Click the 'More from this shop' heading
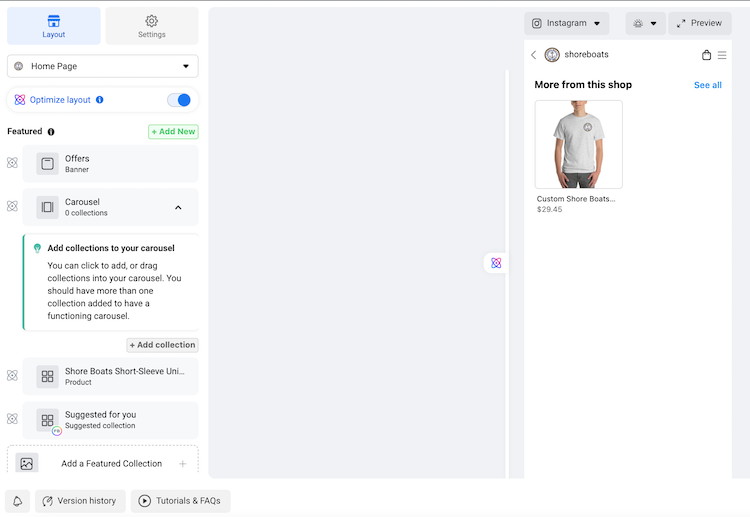Screen dimensions: 750x517 pos(583,85)
